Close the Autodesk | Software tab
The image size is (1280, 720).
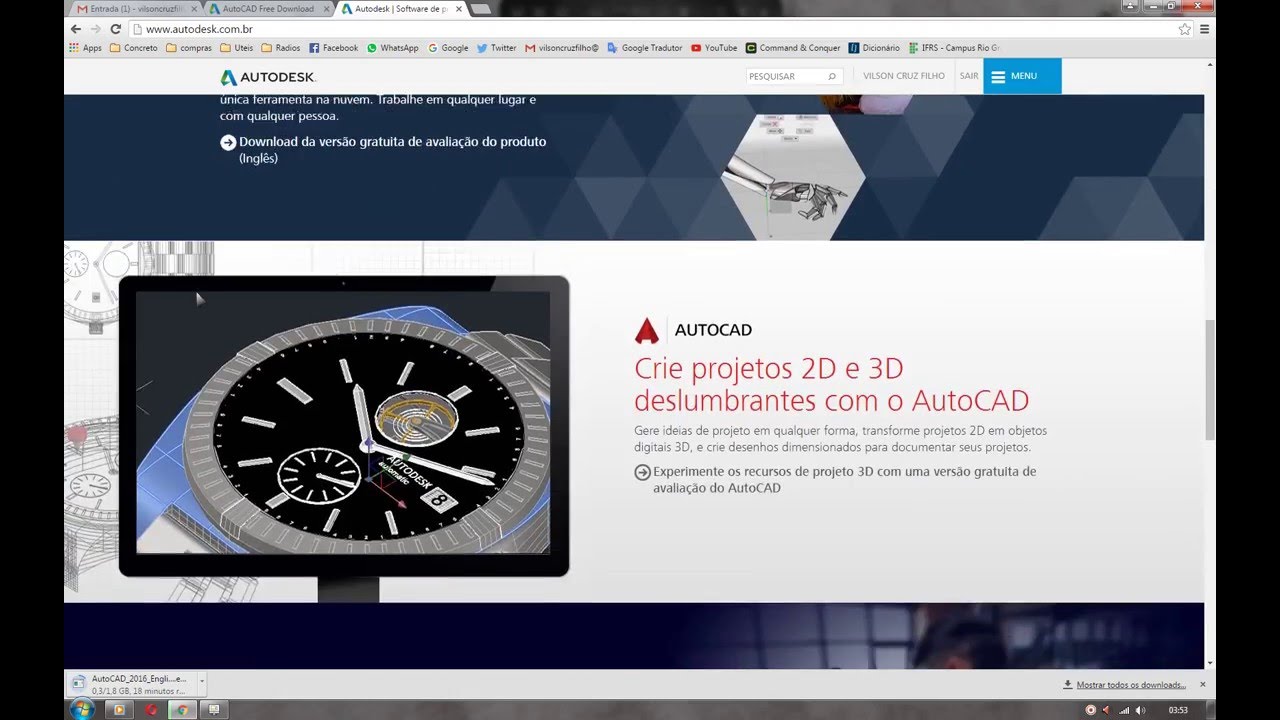click(x=459, y=9)
